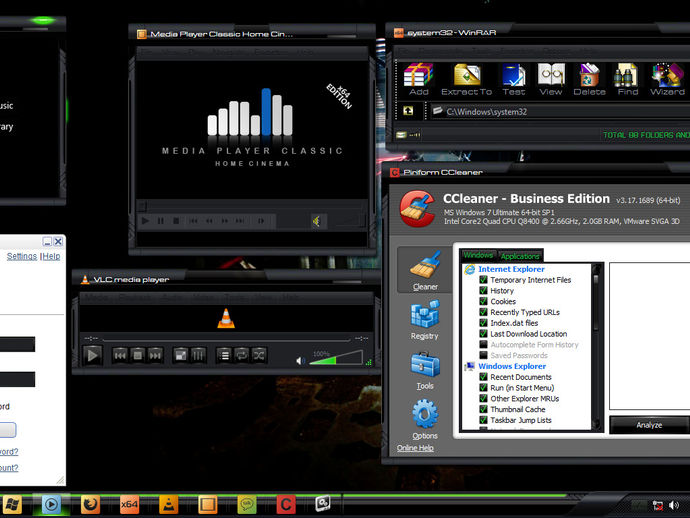Viewport: 690px width, 518px height.
Task: Uncheck Thumbnail Cache option
Action: 483,409
